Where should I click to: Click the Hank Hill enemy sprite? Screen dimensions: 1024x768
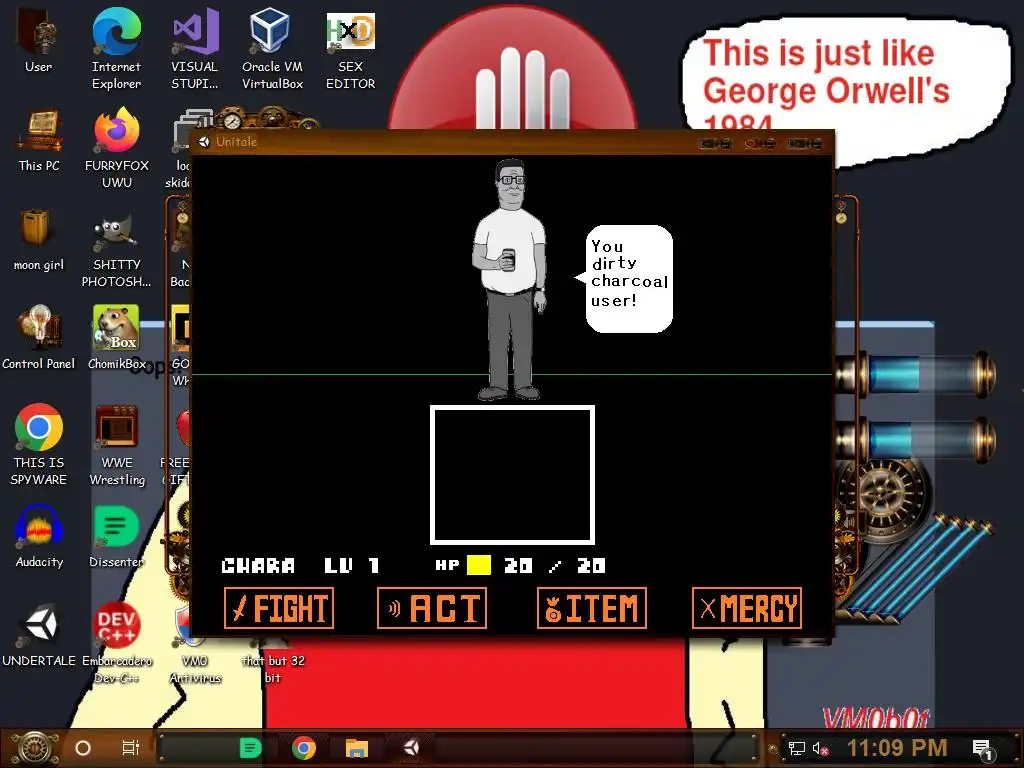[x=510, y=280]
